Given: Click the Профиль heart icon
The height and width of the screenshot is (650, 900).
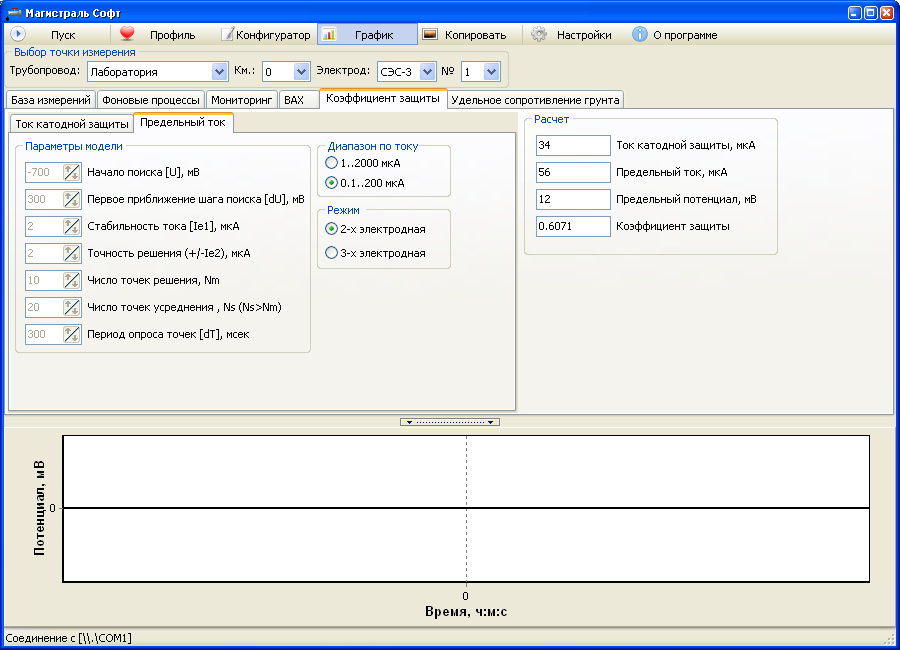Looking at the screenshot, I should tap(127, 34).
